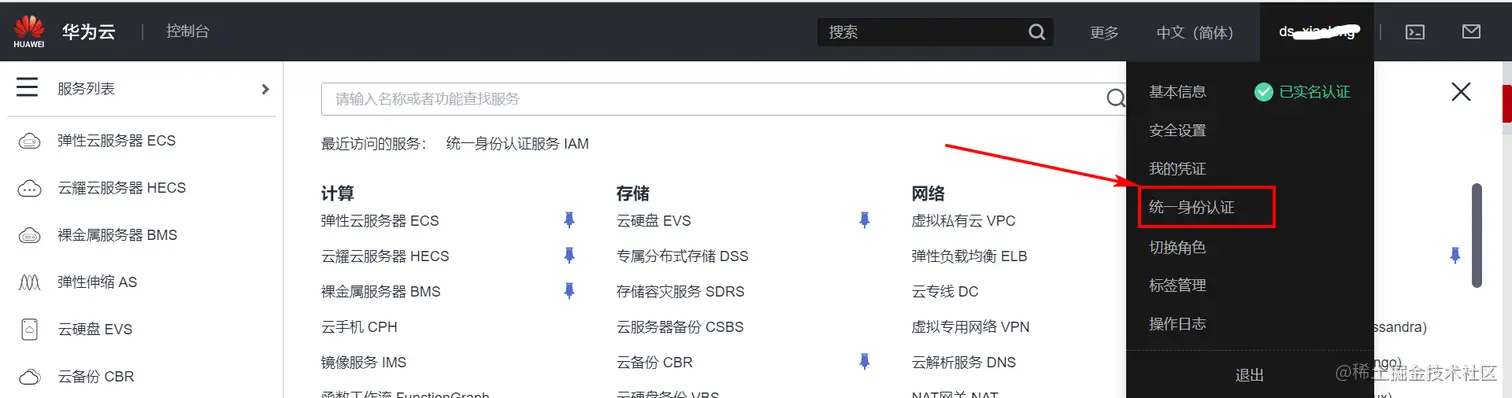
Task: Select 切换角色 in the account menu
Action: point(1177,247)
